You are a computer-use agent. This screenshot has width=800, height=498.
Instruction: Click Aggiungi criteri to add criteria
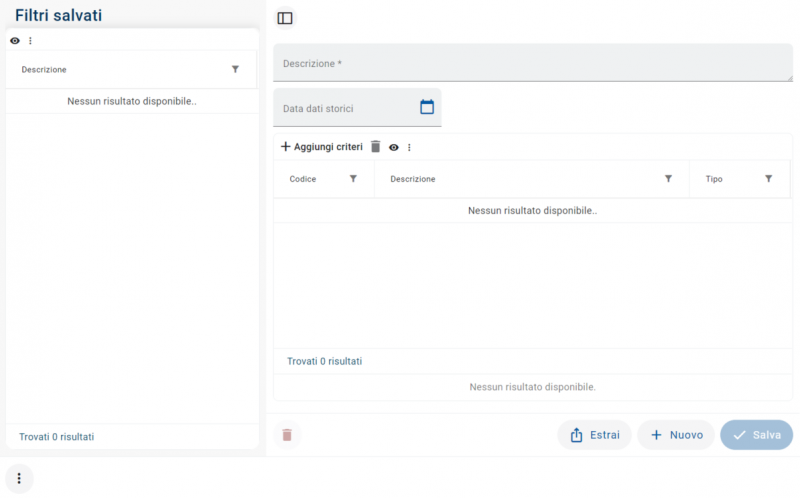point(321,147)
